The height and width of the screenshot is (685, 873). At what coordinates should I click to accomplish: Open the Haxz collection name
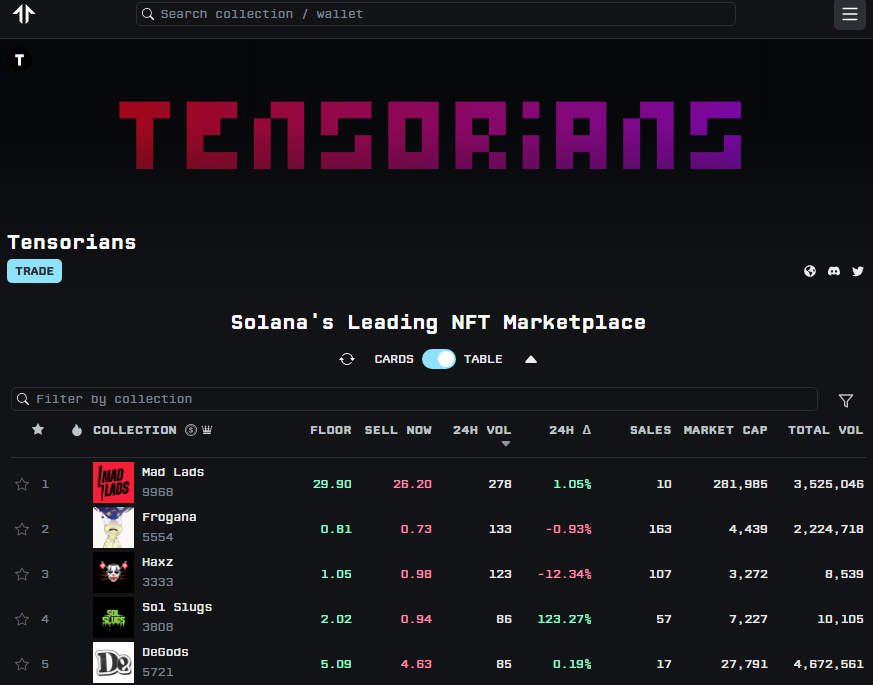click(158, 562)
